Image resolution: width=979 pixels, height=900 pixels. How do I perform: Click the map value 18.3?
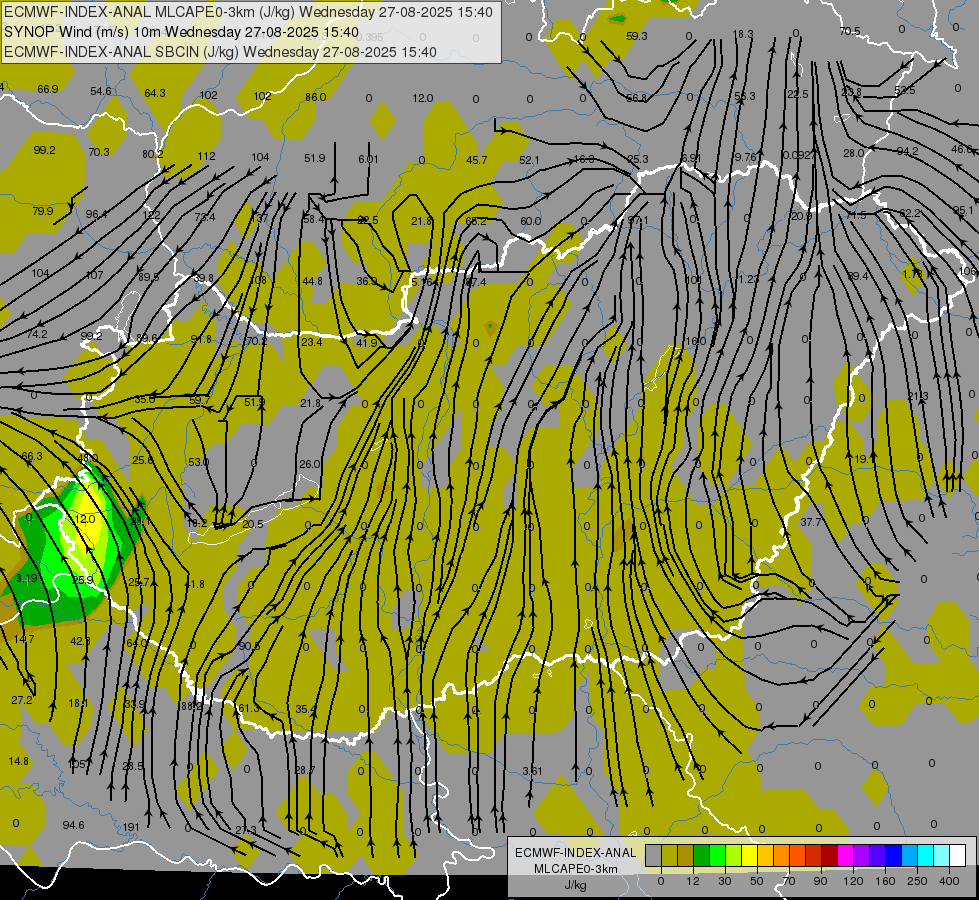tap(743, 34)
